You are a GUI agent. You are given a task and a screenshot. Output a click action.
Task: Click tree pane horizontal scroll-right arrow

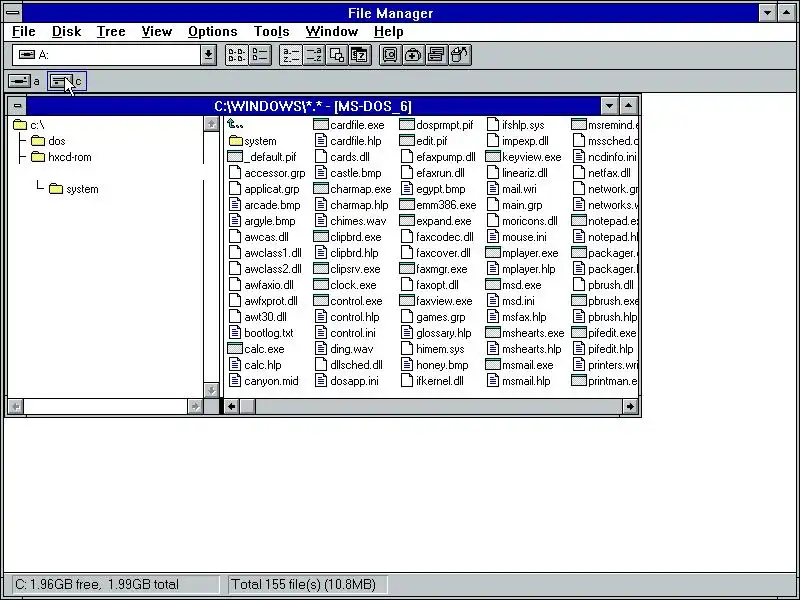point(195,406)
